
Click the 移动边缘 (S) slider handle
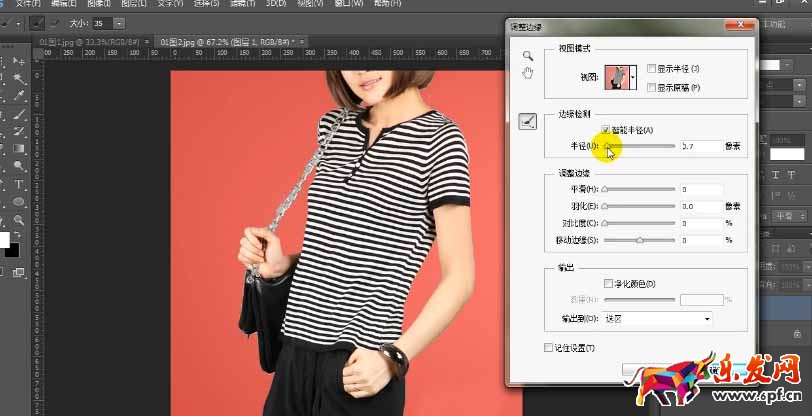640,240
